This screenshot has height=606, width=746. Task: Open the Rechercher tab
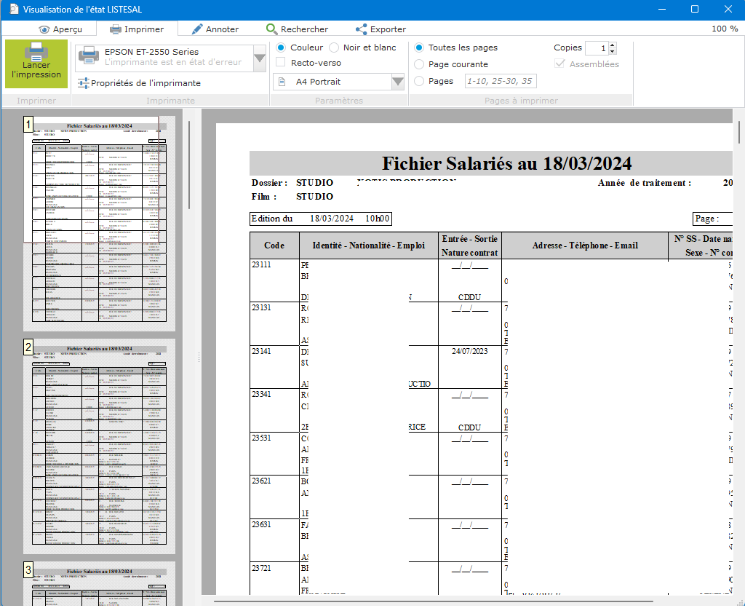point(296,29)
